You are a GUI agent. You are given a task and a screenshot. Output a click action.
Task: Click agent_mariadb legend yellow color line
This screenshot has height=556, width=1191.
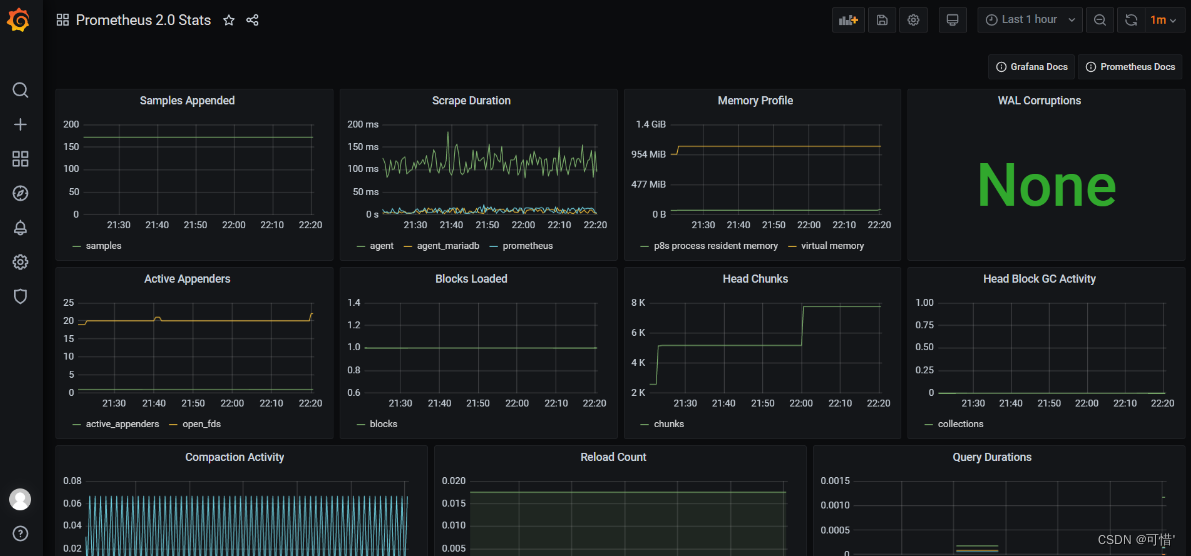coord(409,246)
